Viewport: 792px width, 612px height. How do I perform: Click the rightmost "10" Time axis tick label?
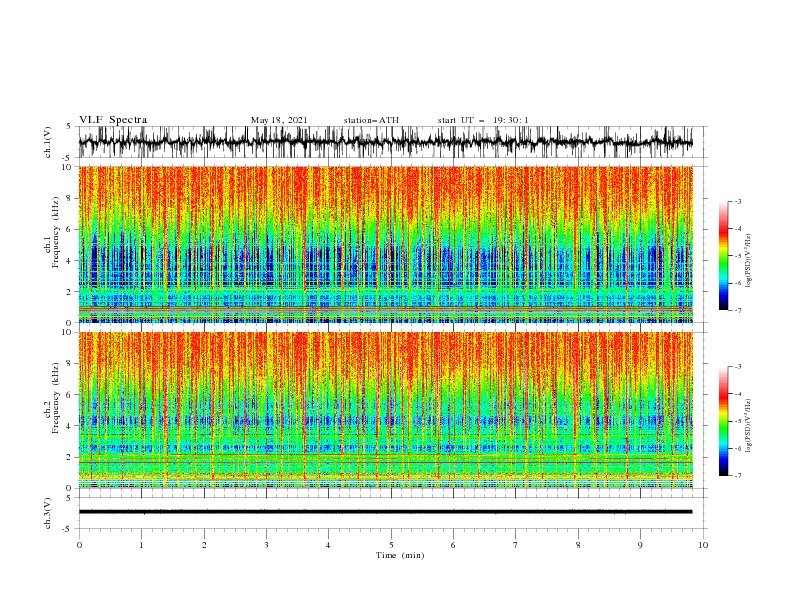click(x=703, y=545)
